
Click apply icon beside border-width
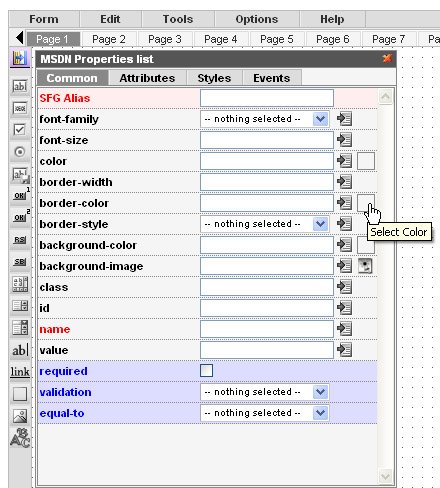tap(344, 182)
